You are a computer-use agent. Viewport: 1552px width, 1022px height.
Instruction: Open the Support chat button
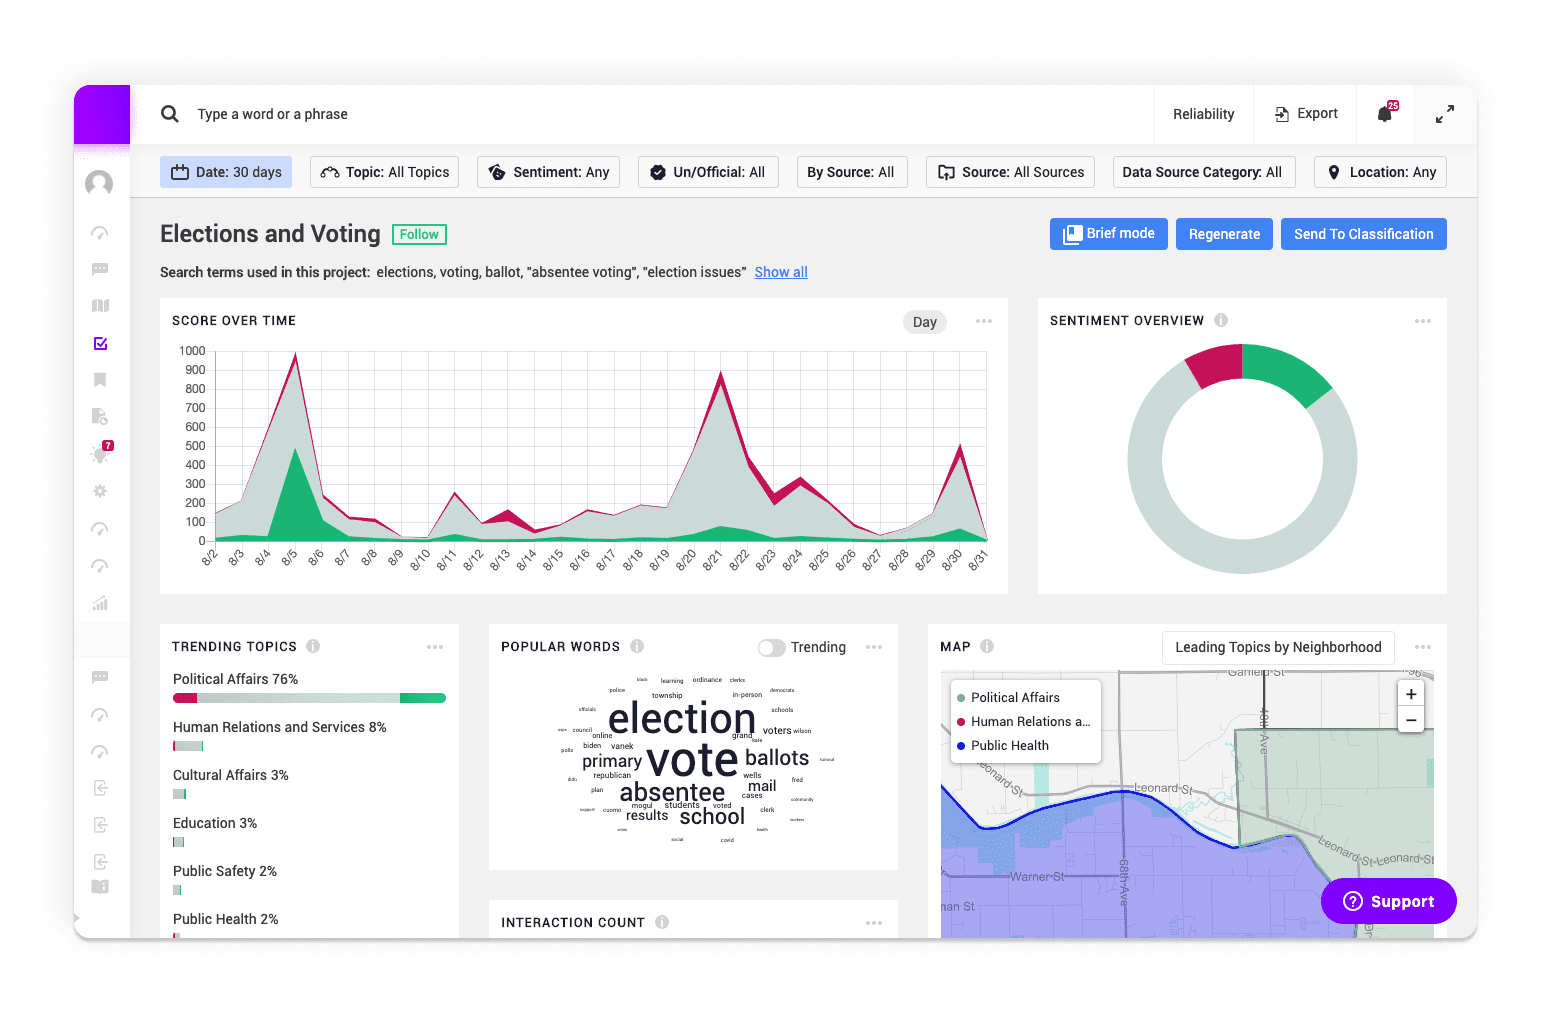tap(1389, 901)
